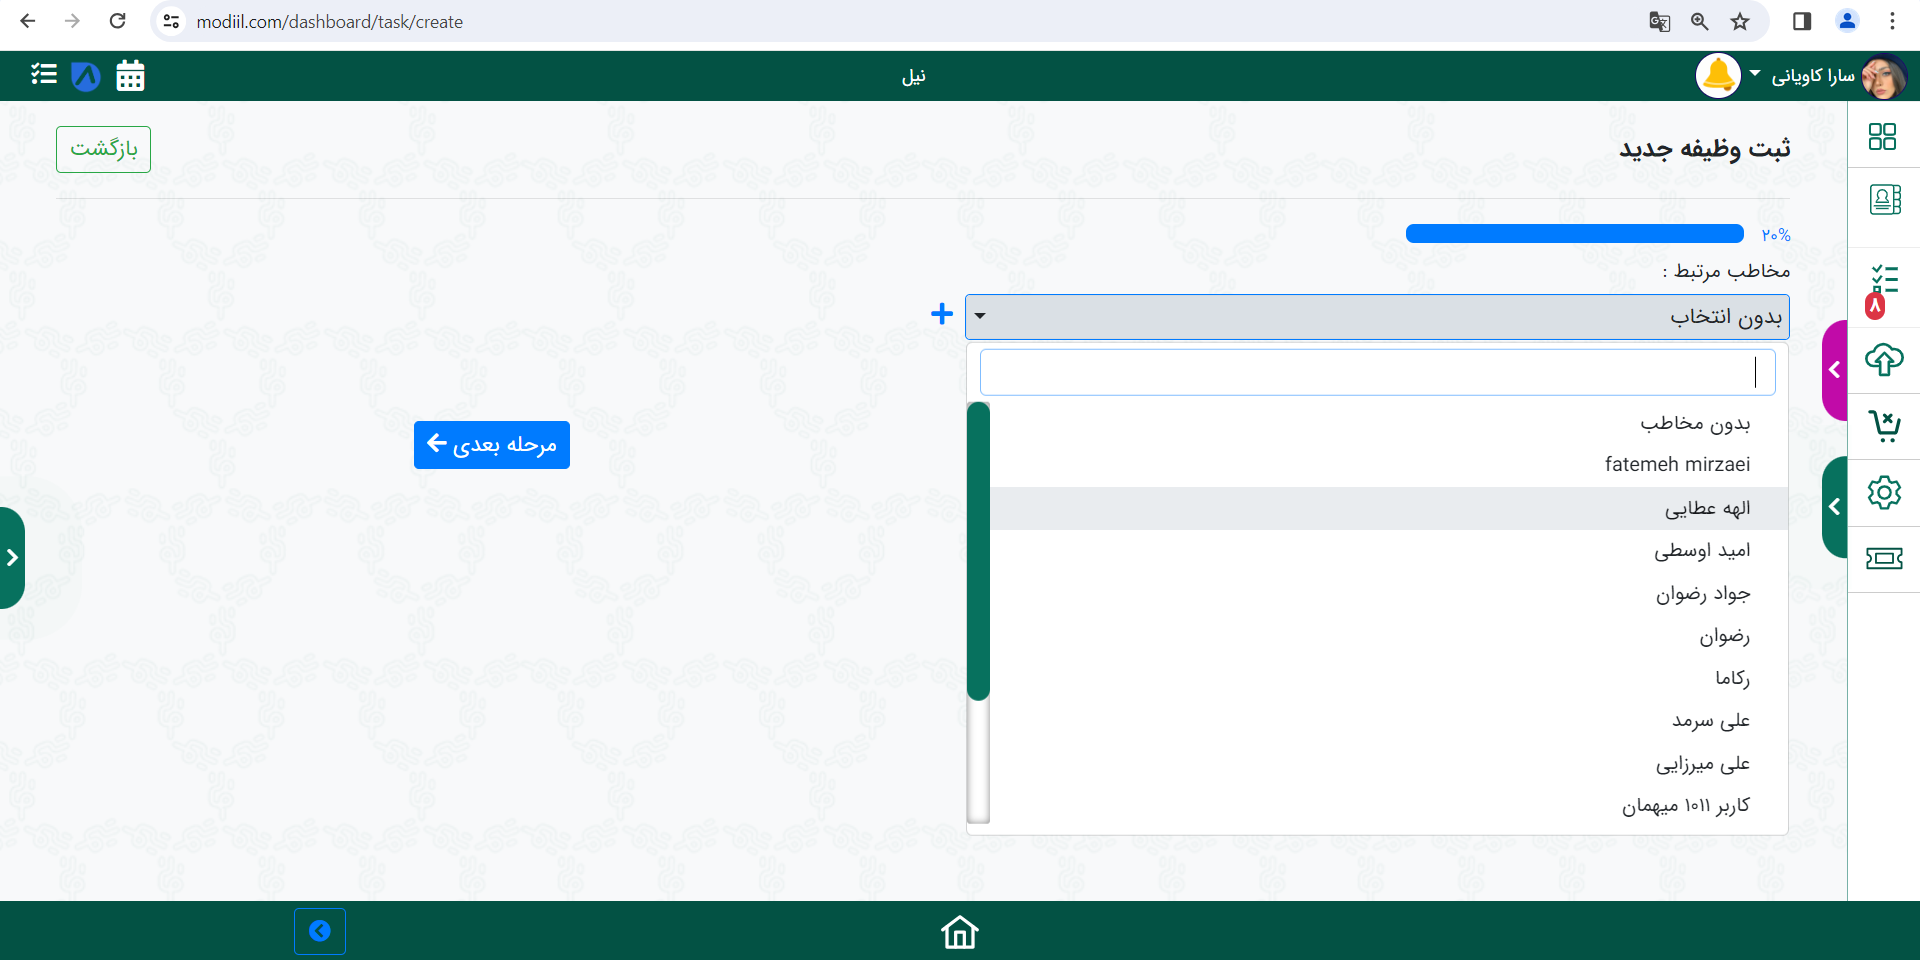Screen dimensions: 1920x960
Task: Click the ticket icon in sidebar
Action: [x=1884, y=558]
